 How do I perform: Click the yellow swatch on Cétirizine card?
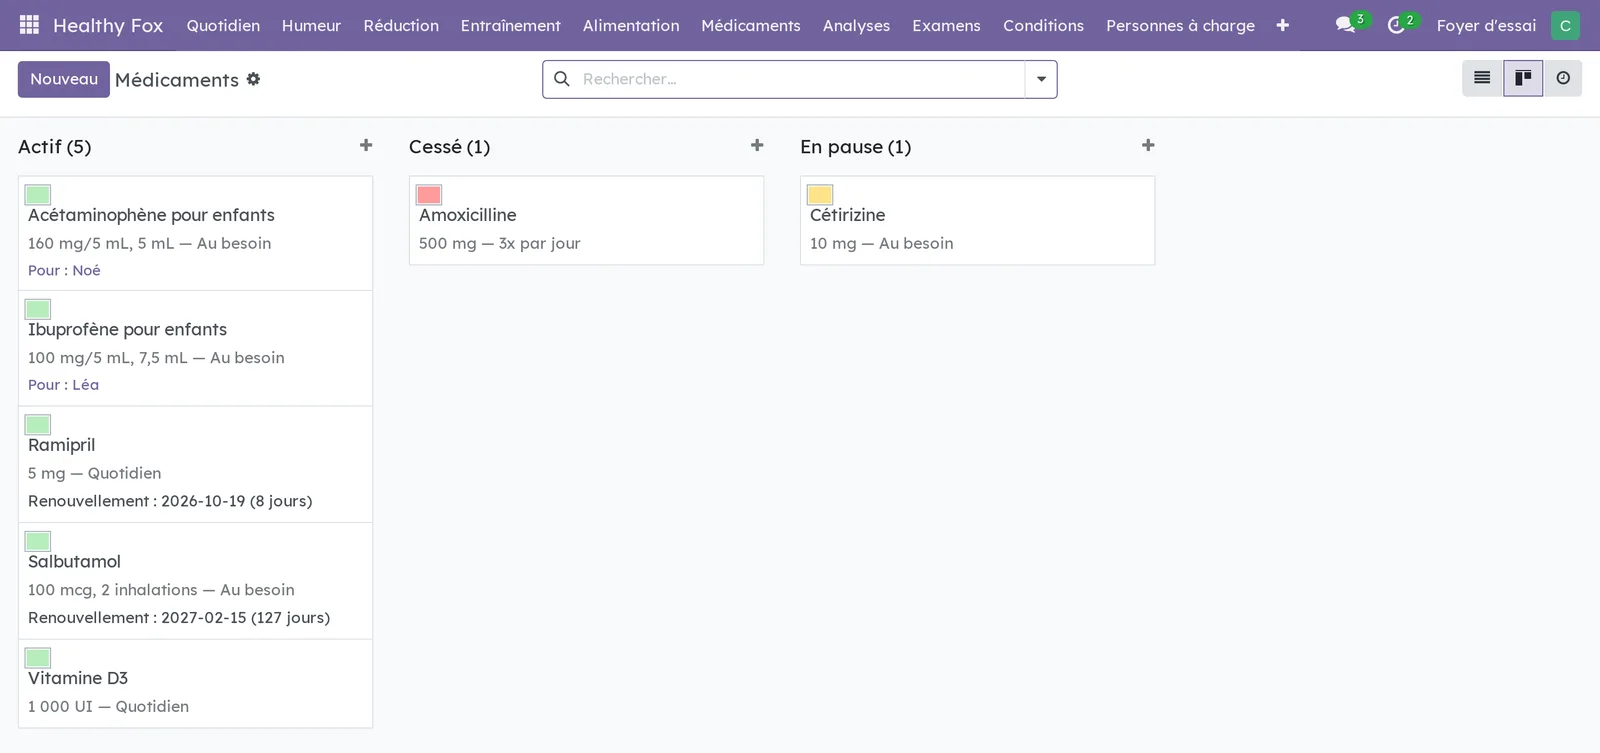click(820, 195)
